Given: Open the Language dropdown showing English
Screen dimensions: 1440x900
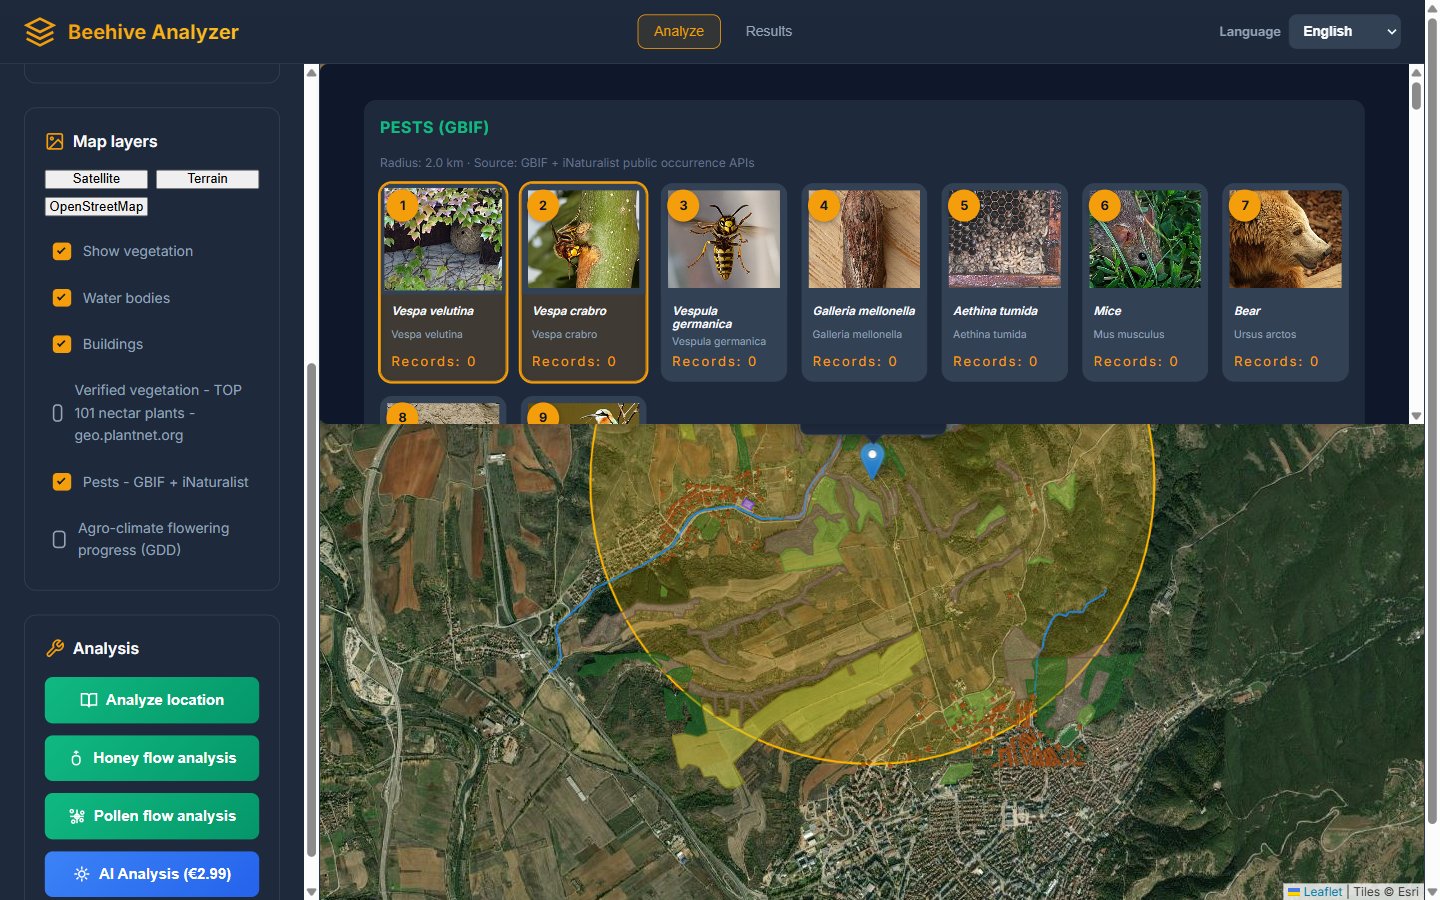Looking at the screenshot, I should [1344, 32].
